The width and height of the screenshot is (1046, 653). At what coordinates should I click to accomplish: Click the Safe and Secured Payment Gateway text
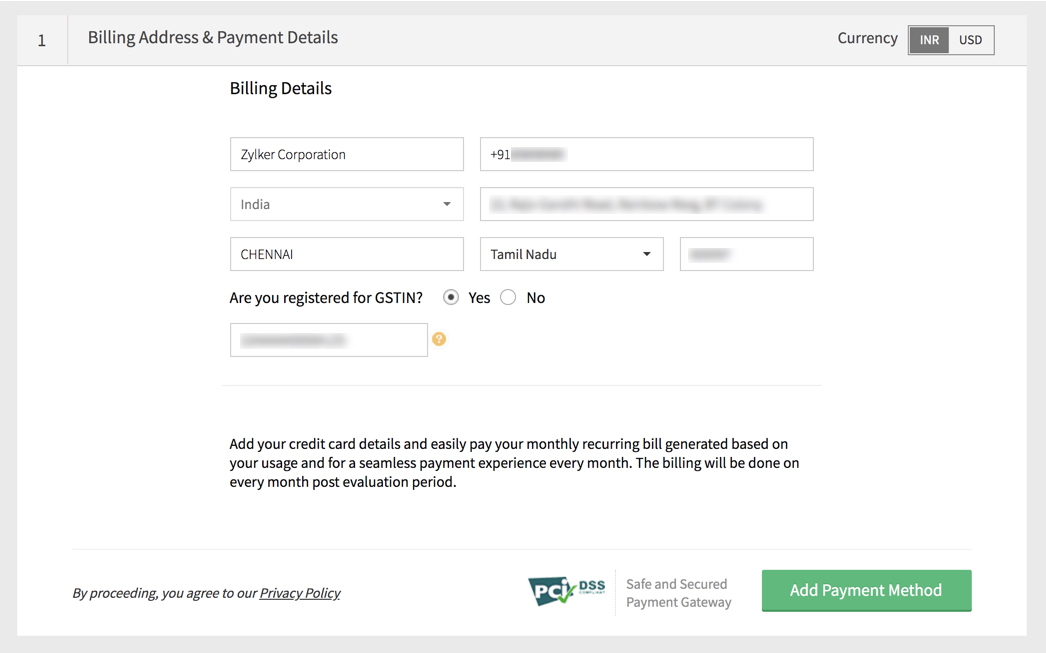point(678,593)
